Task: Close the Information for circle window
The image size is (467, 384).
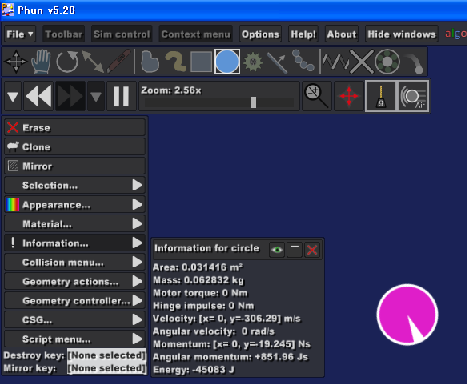Action: pos(312,250)
